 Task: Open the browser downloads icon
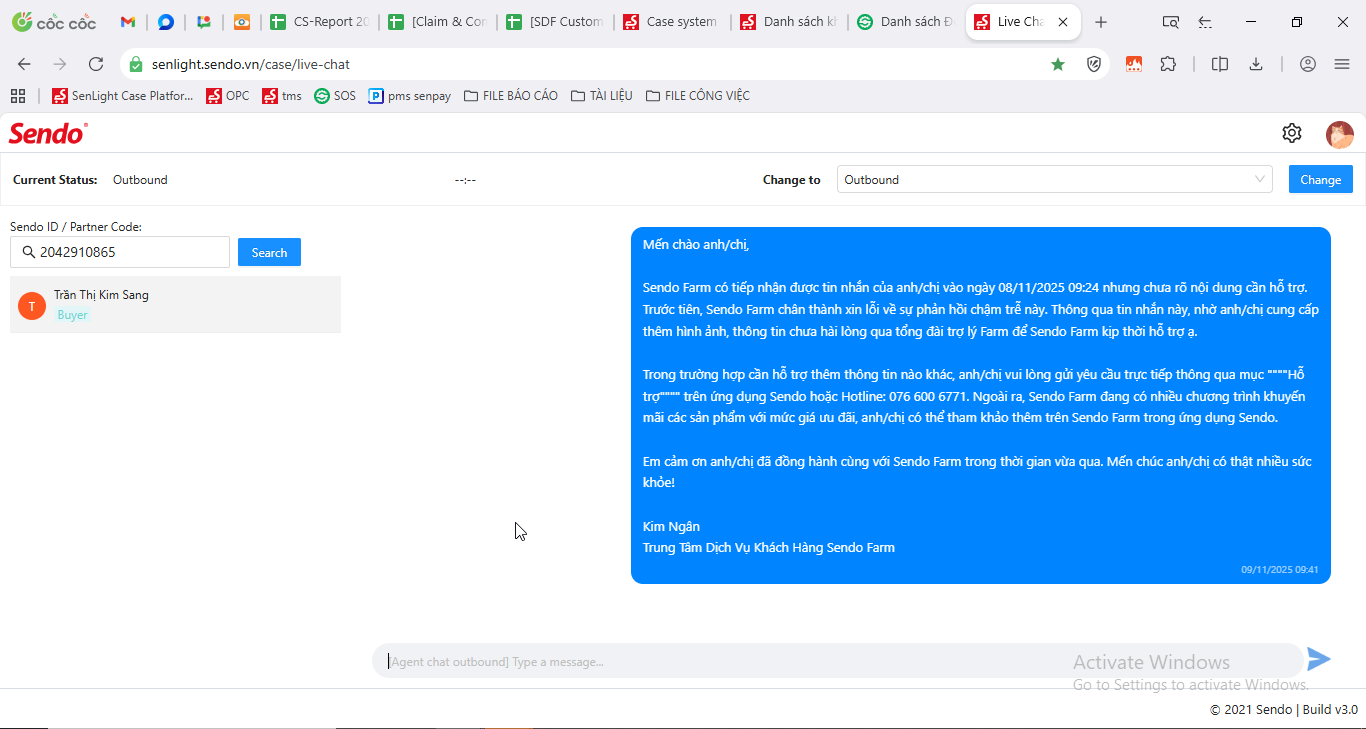pyautogui.click(x=1256, y=64)
